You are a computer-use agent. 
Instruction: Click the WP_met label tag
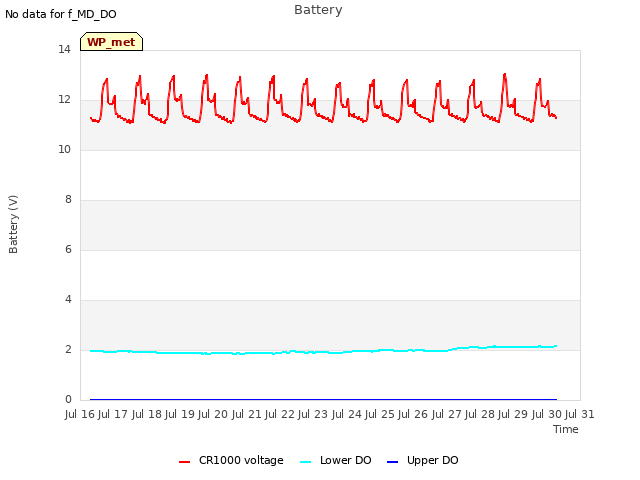(x=111, y=42)
